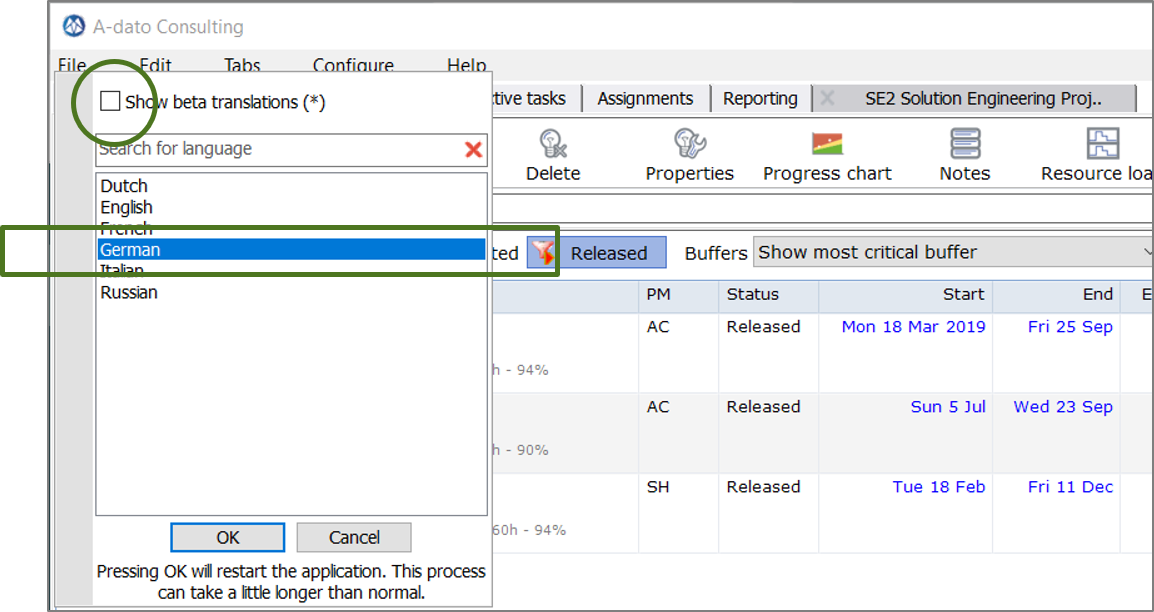Sort by the PM column header
The width and height of the screenshot is (1154, 612).
click(679, 295)
